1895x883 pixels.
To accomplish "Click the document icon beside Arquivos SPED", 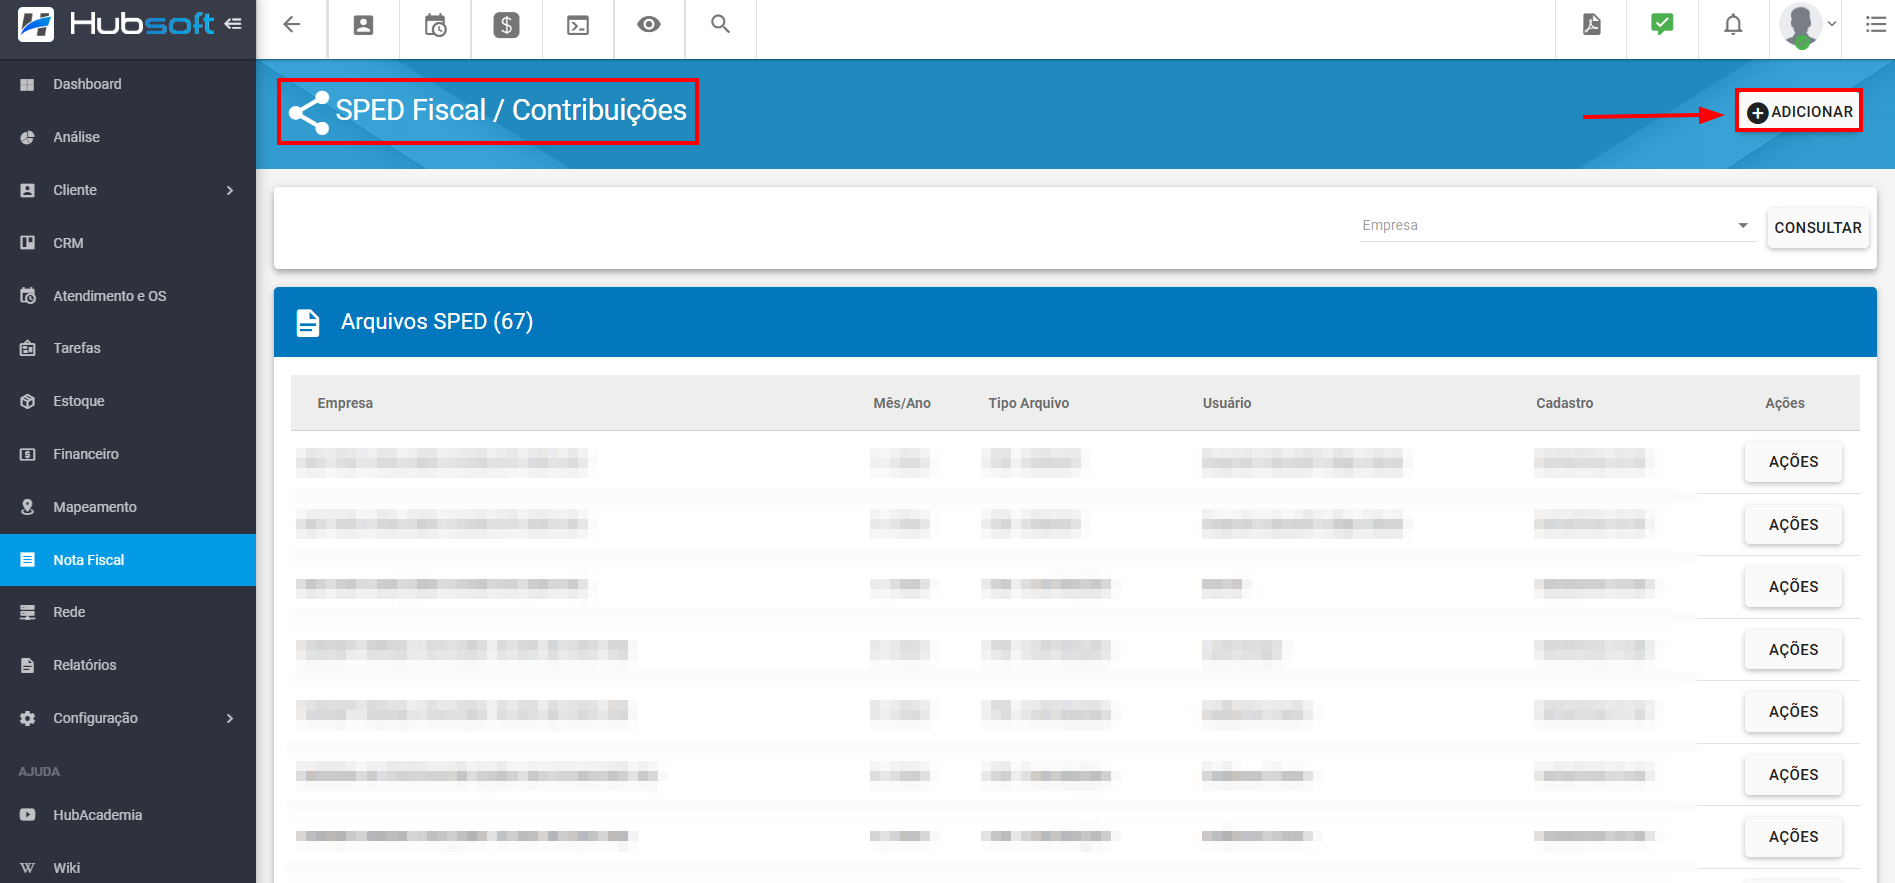I will click(308, 322).
